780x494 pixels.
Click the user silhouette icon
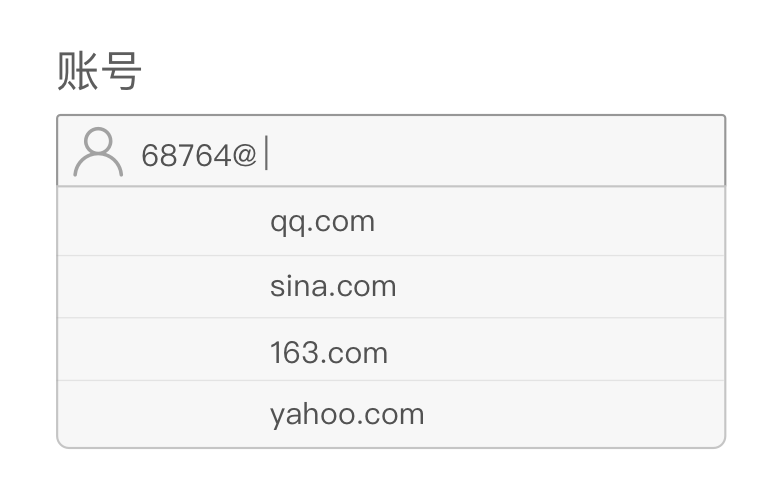tap(98, 152)
